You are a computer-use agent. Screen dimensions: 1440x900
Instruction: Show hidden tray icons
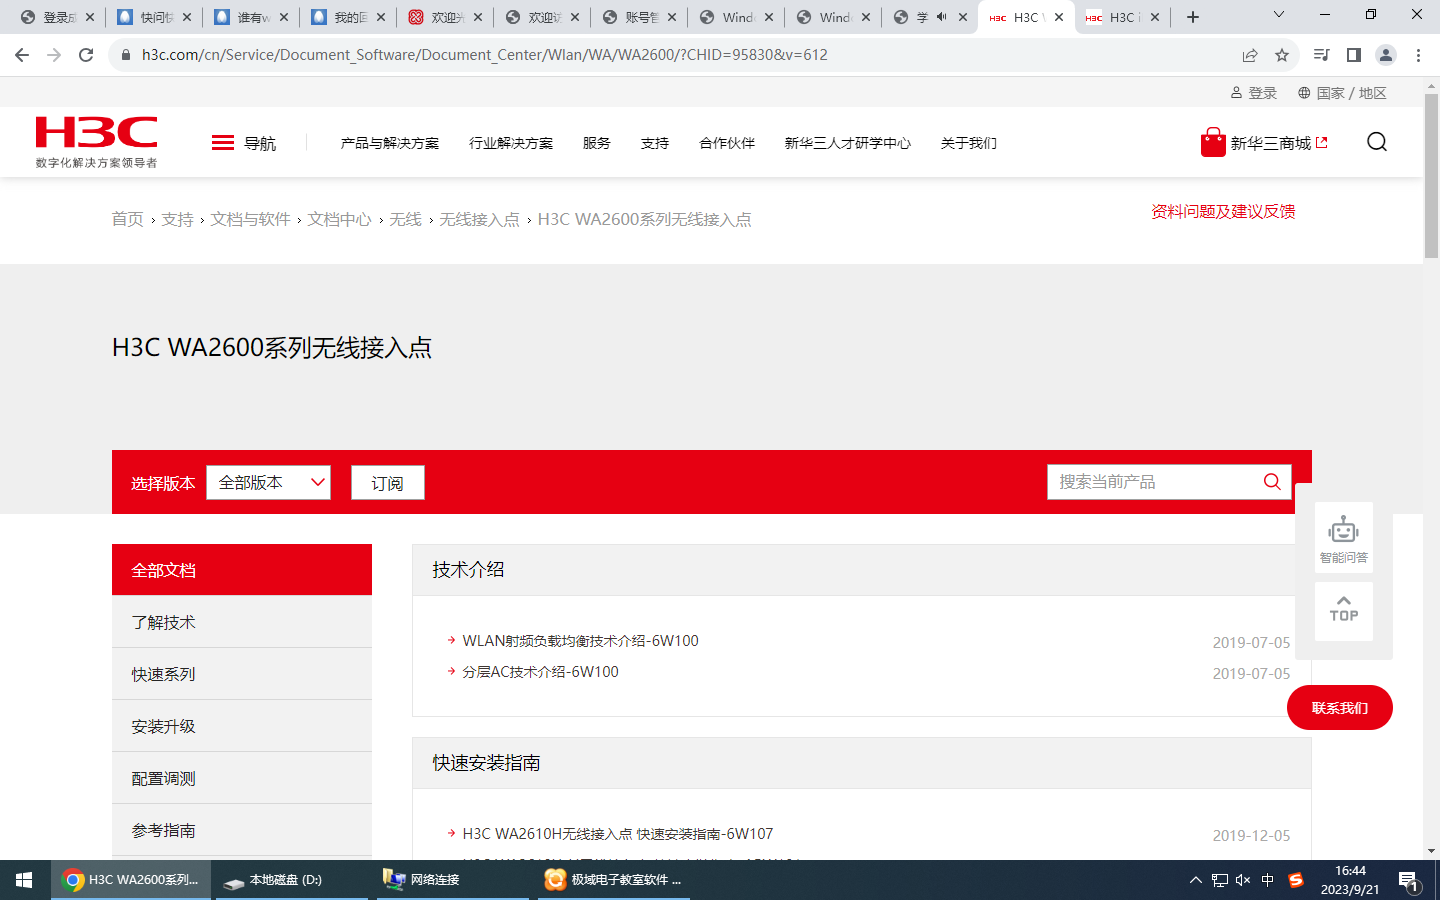click(x=1195, y=880)
